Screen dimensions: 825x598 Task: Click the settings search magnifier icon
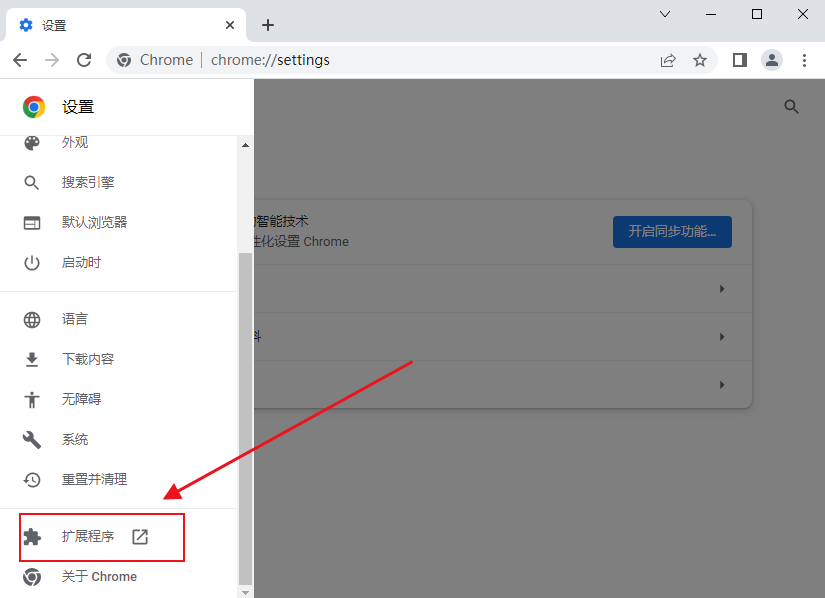791,107
